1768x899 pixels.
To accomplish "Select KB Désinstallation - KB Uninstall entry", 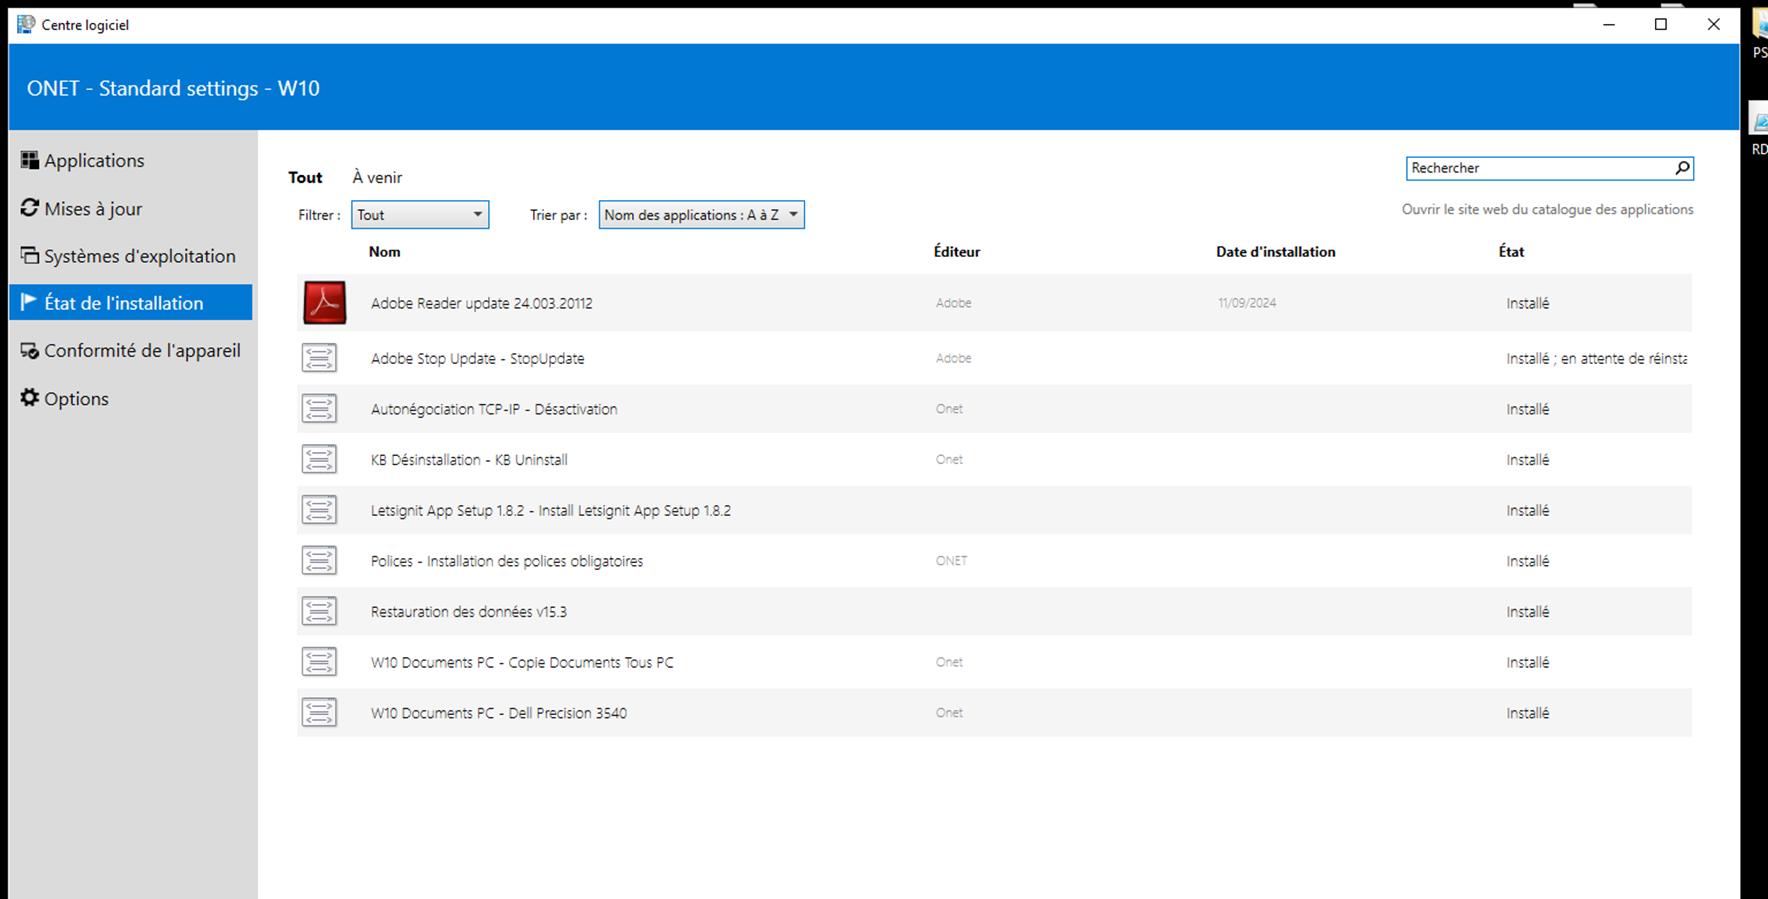I will click(x=994, y=460).
